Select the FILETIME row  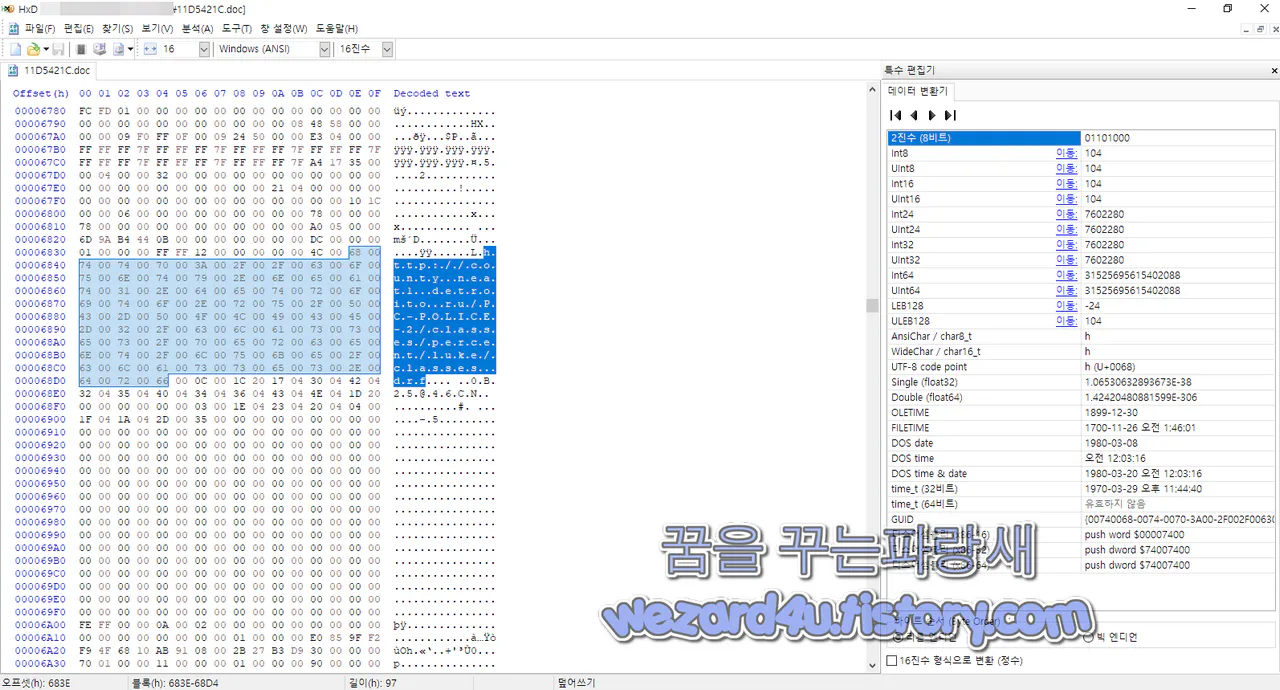coord(1082,428)
